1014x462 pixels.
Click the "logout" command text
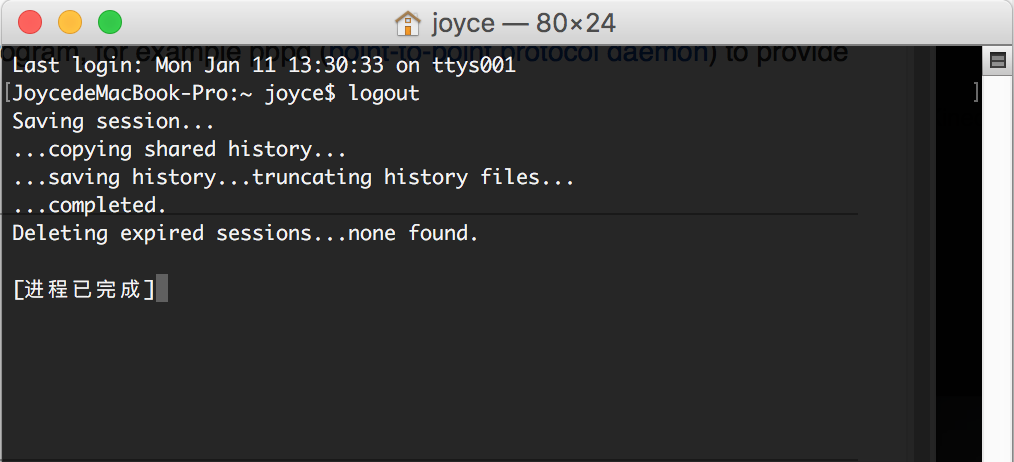(384, 94)
